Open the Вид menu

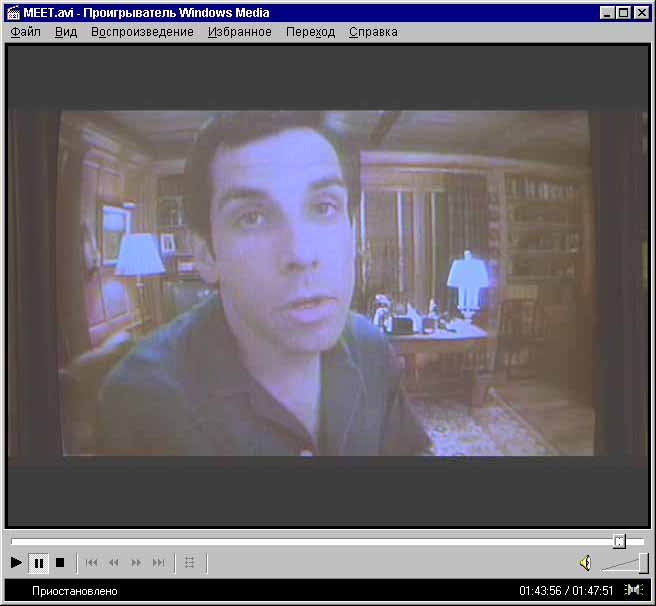tap(66, 32)
